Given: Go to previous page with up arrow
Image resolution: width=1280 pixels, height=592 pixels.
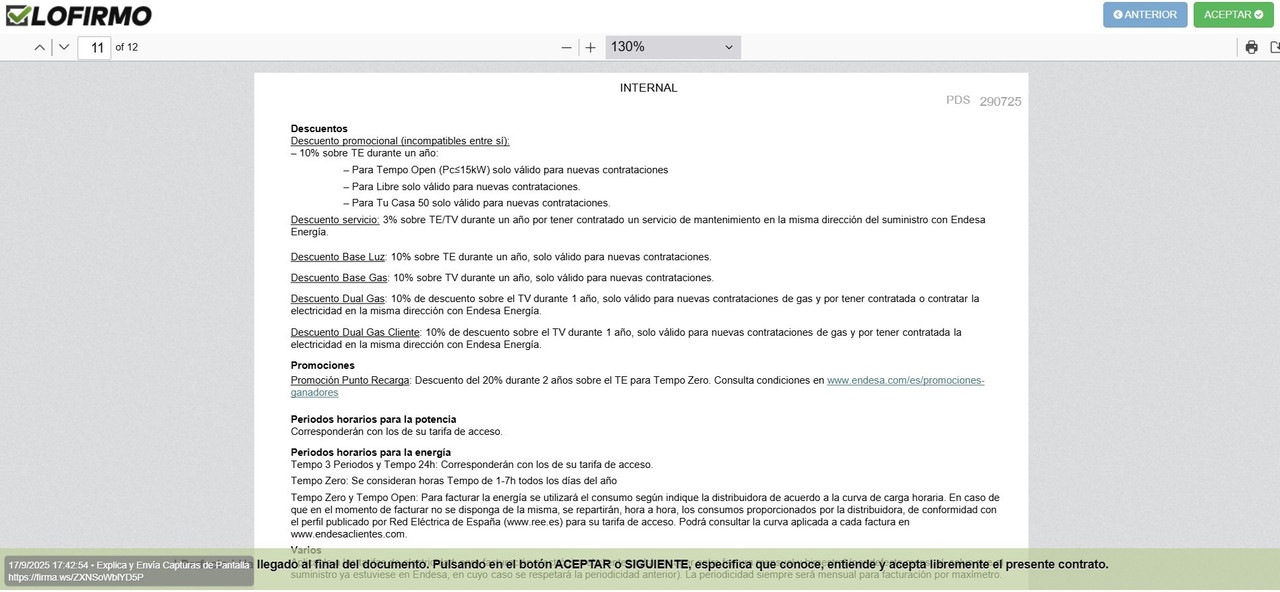Looking at the screenshot, I should pos(40,47).
